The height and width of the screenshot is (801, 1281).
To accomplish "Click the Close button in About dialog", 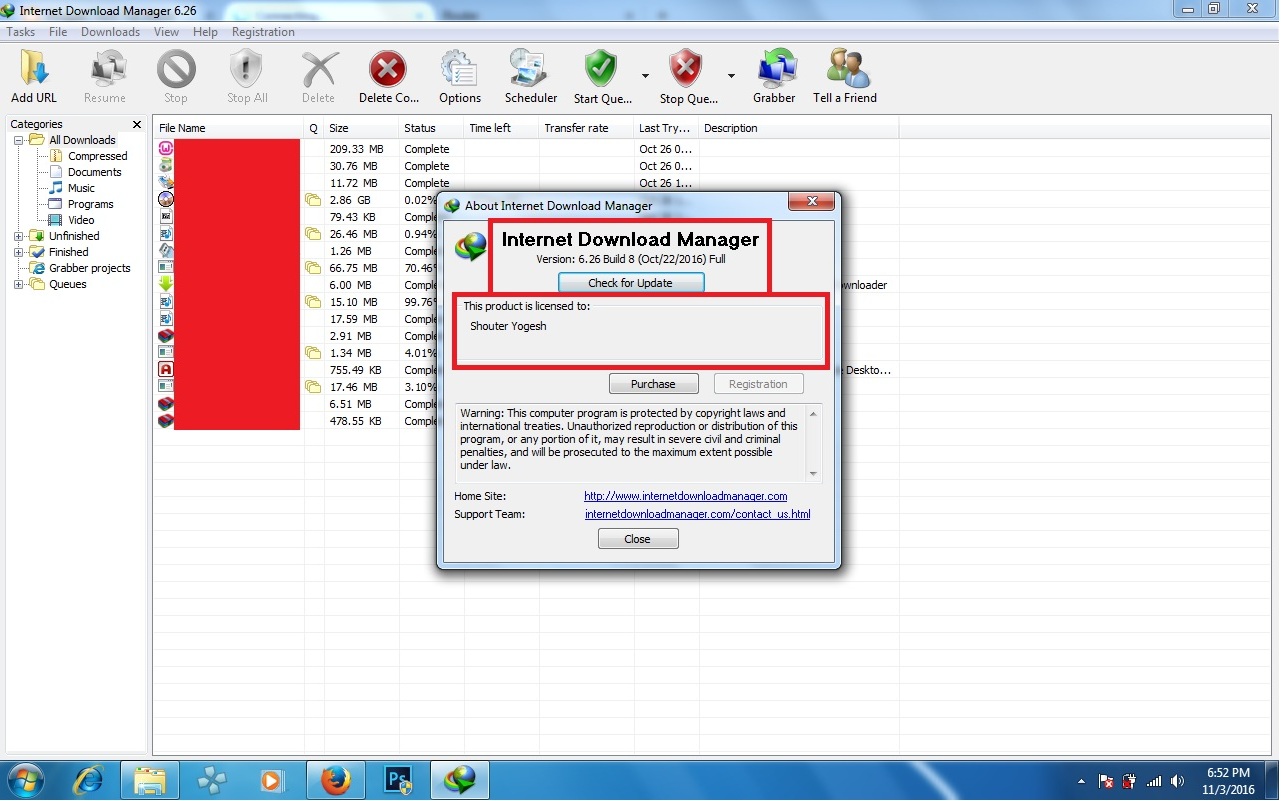I will click(x=638, y=539).
